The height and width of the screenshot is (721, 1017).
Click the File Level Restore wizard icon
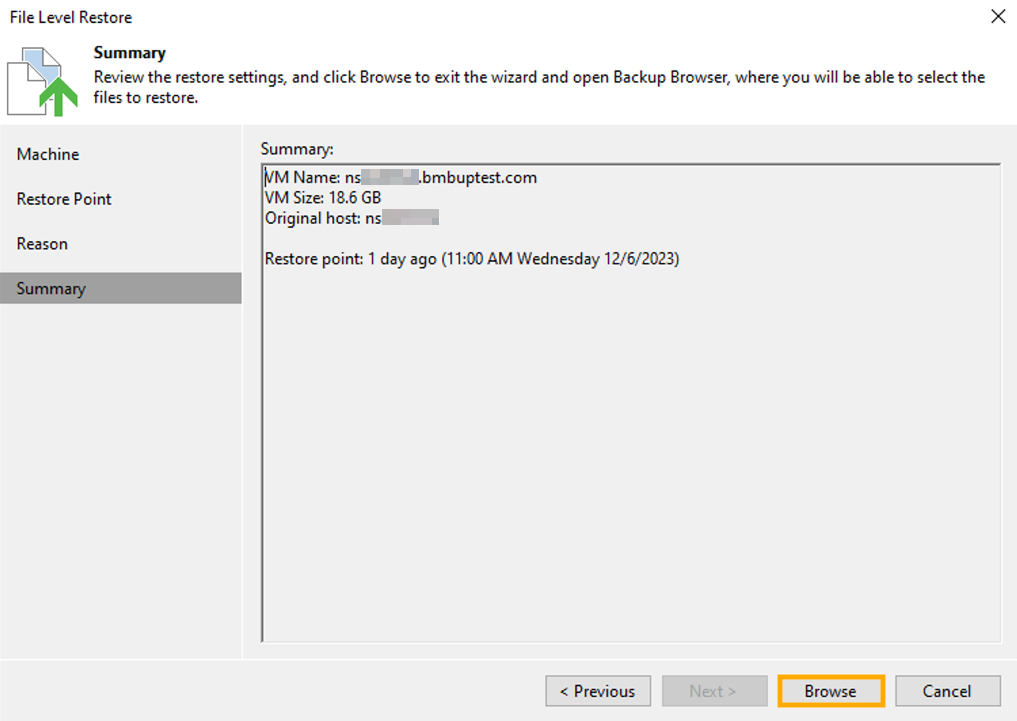tap(42, 80)
